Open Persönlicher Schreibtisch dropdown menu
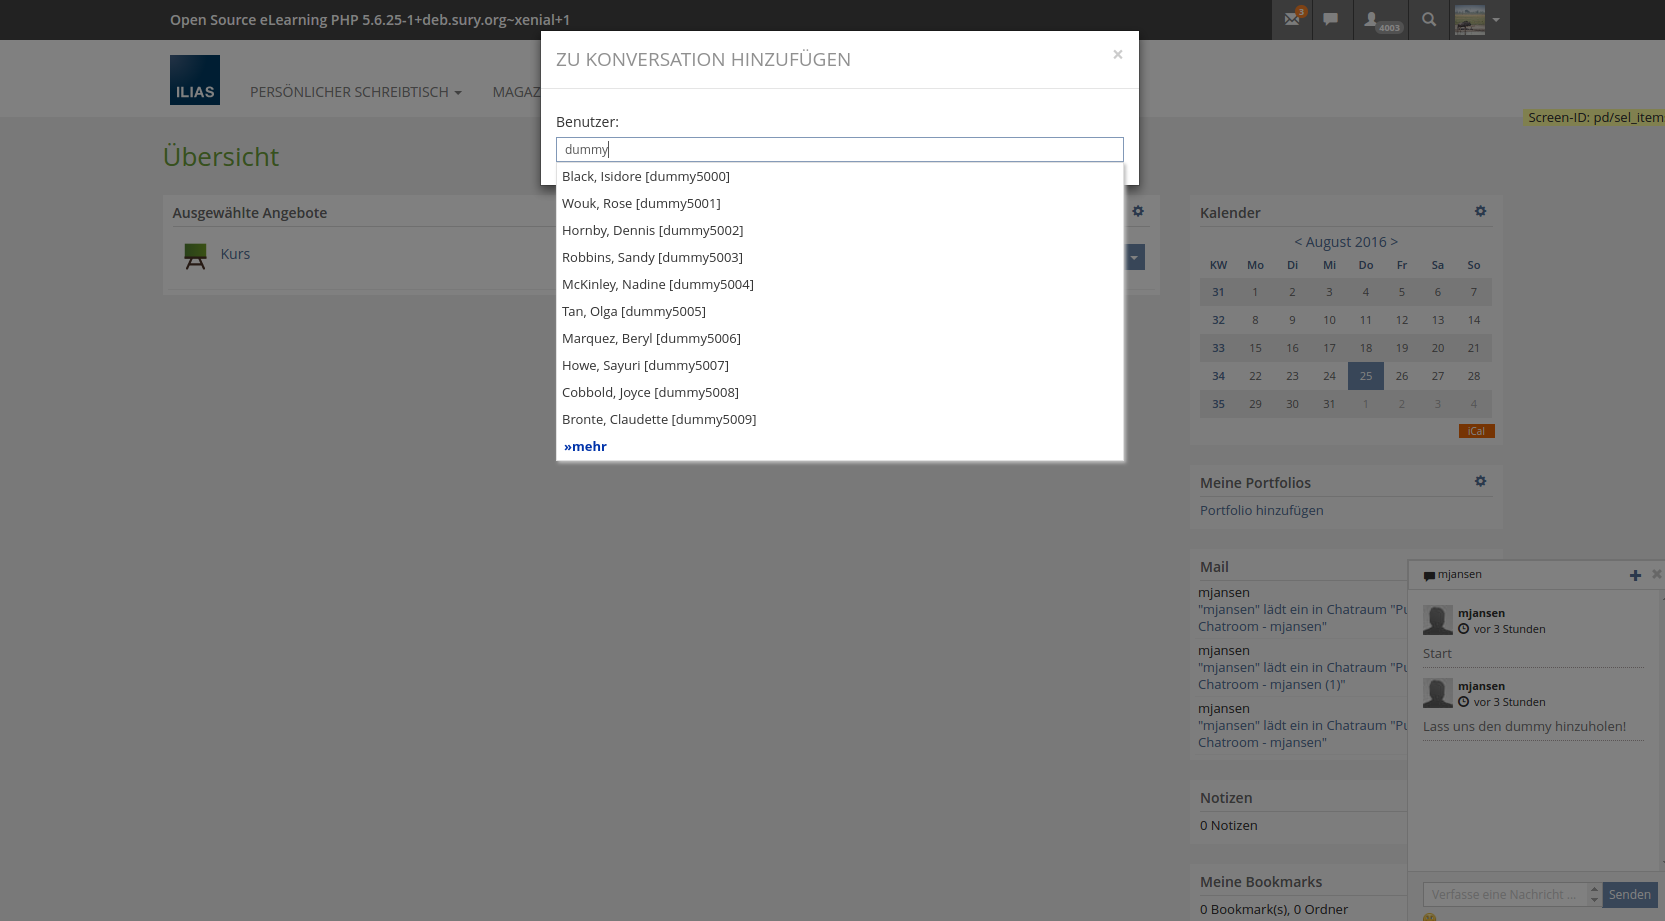 (355, 92)
